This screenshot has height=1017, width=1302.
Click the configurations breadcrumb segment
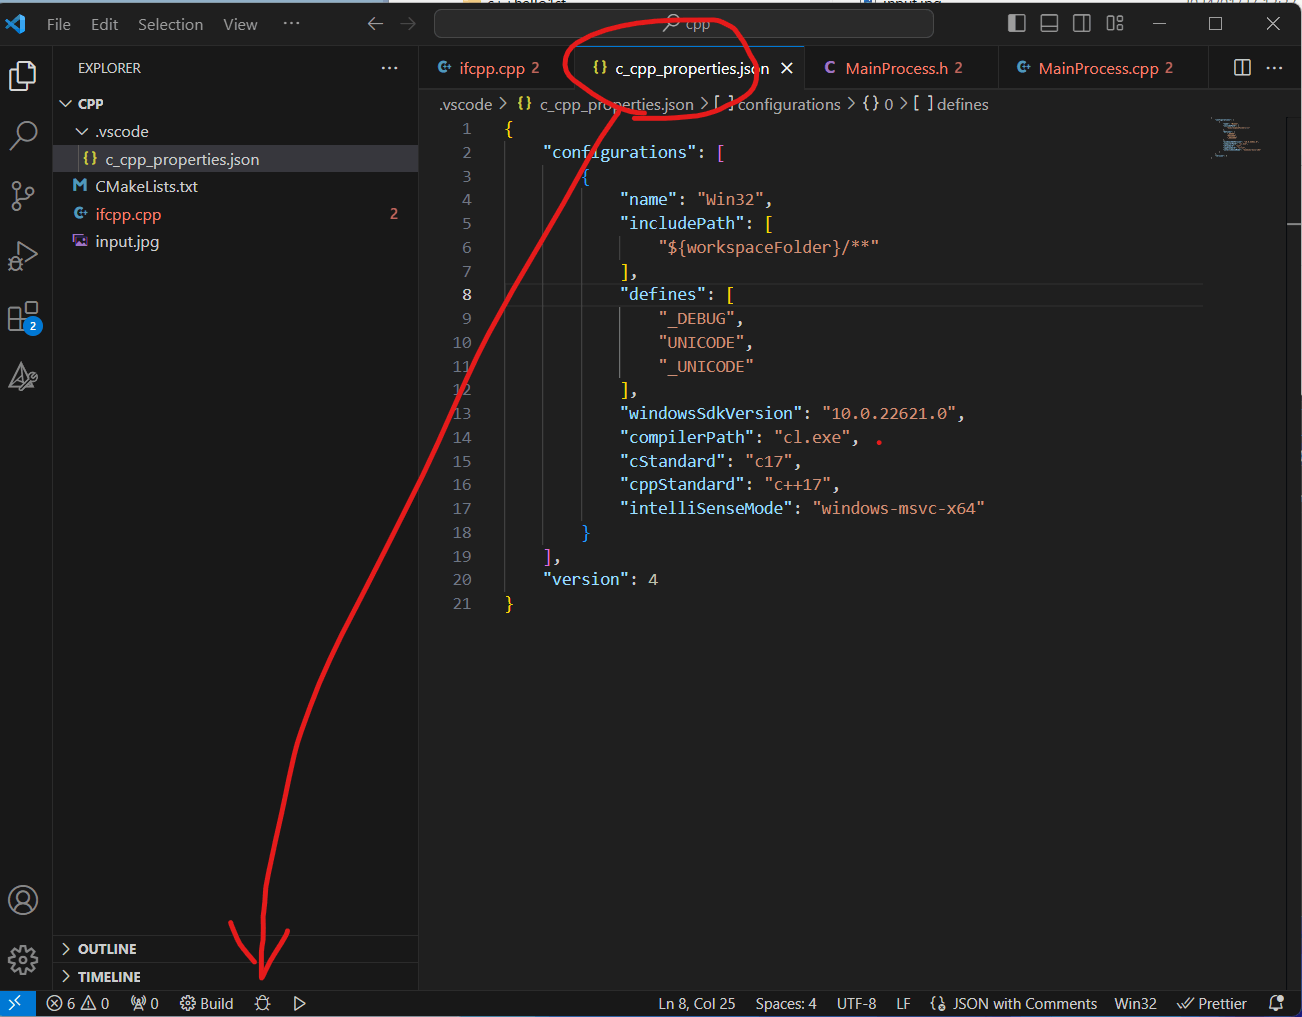coord(777,104)
